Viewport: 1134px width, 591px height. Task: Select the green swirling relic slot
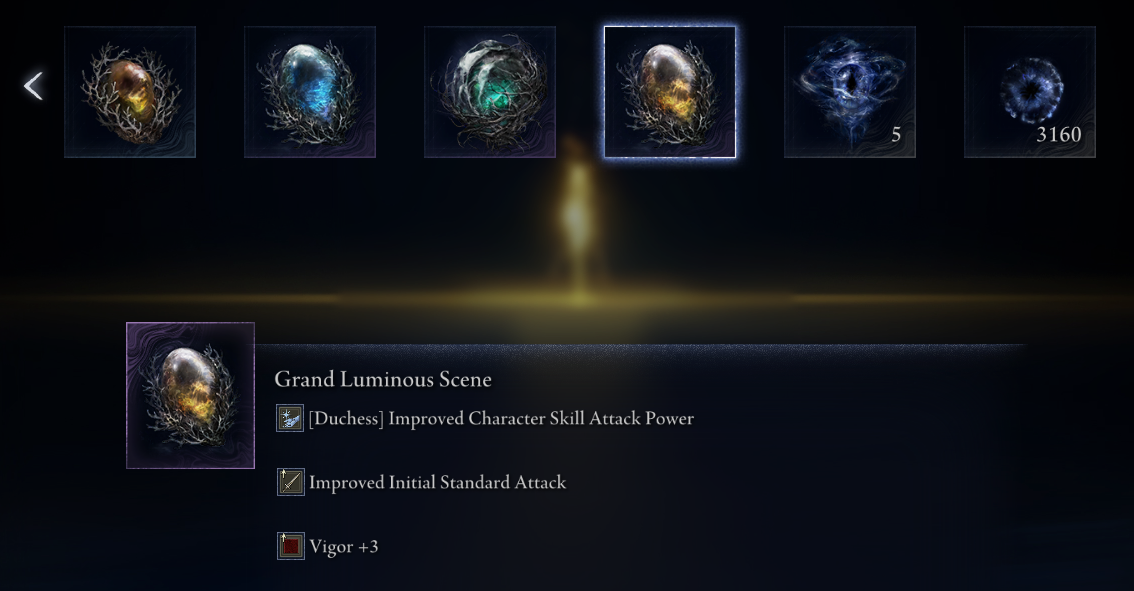[x=490, y=92]
